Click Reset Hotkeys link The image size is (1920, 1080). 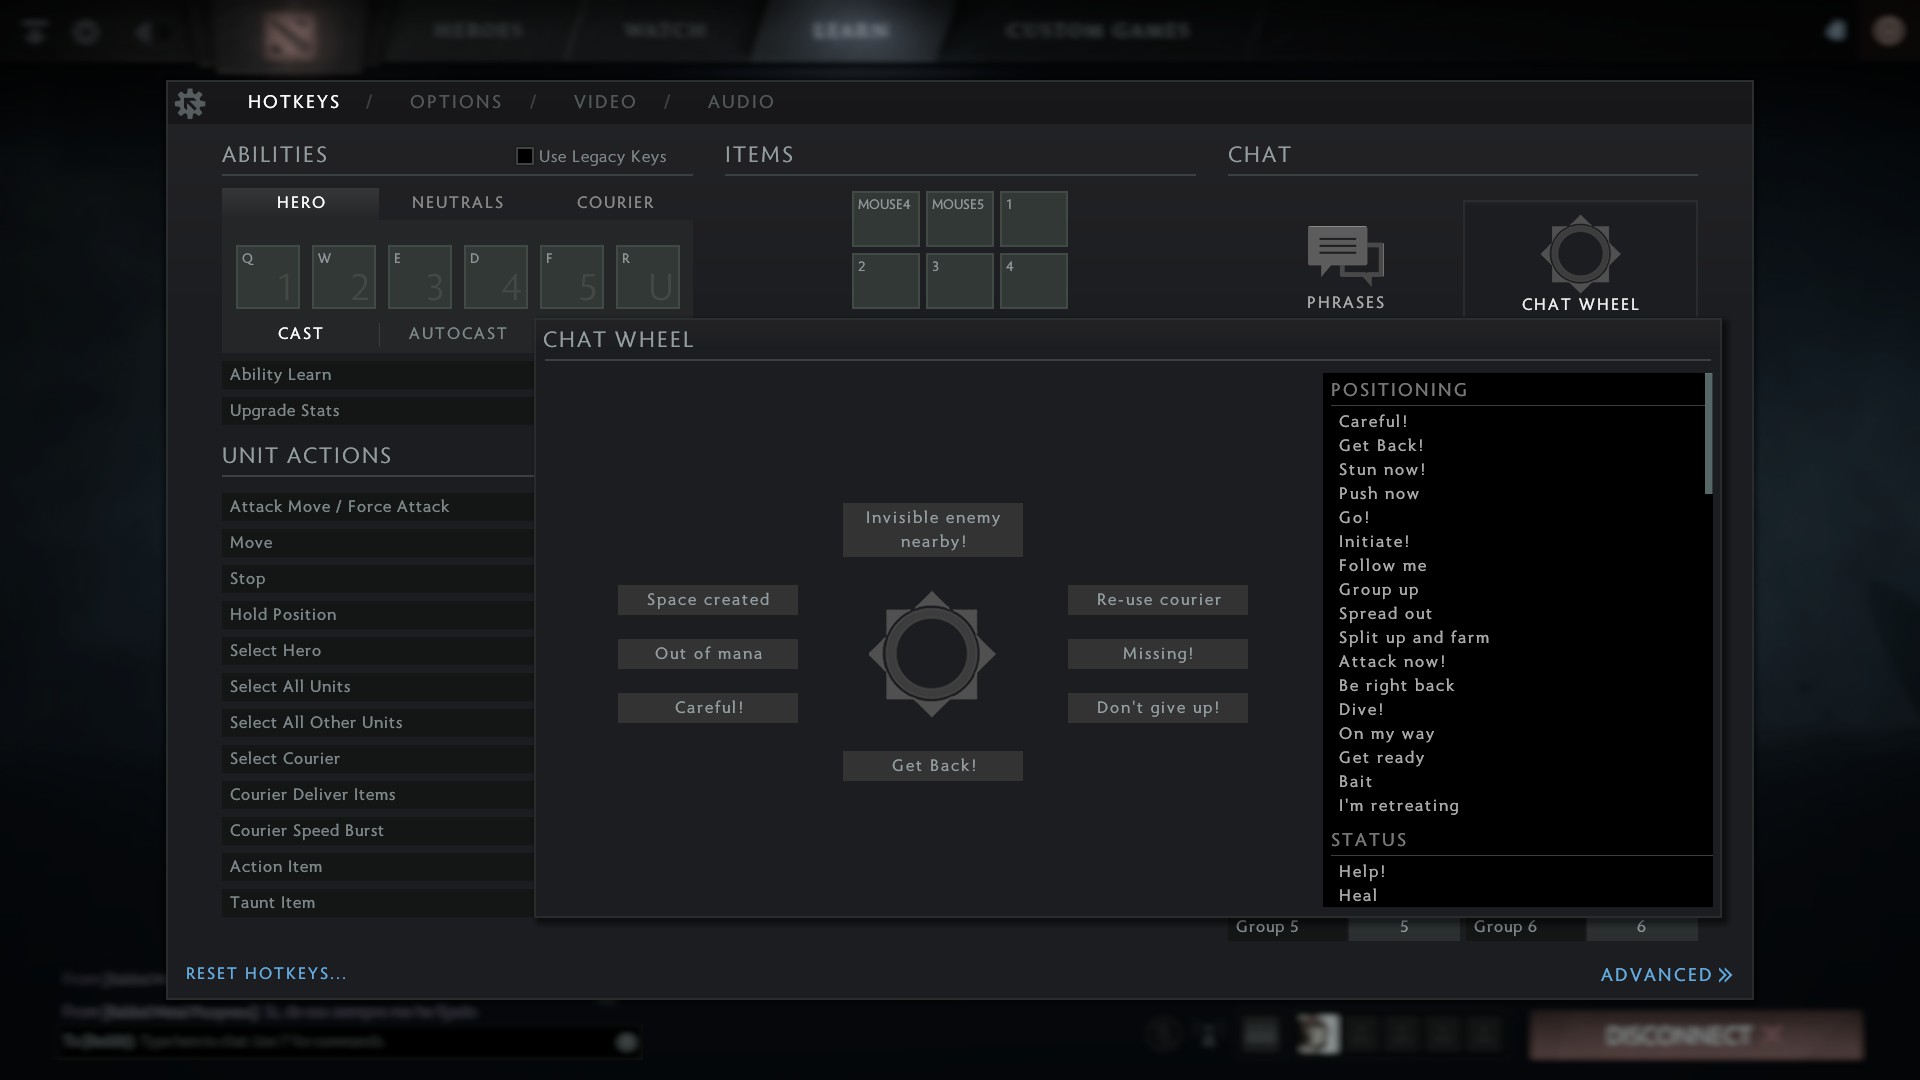tap(266, 974)
